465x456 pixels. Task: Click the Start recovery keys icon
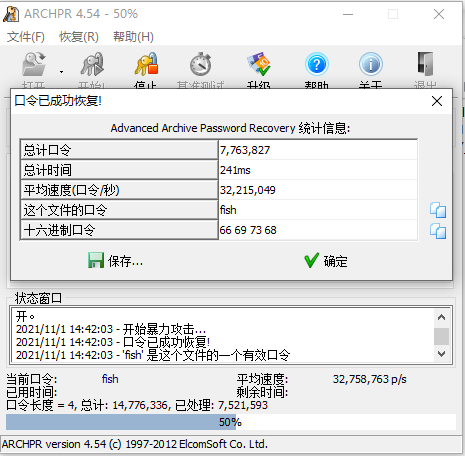pyautogui.click(x=92, y=64)
